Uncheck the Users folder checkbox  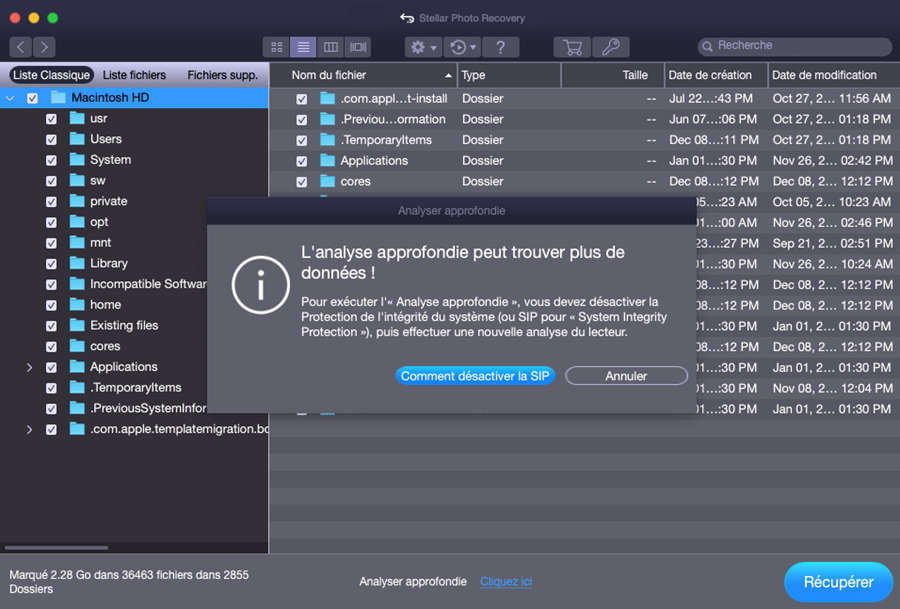[51, 139]
